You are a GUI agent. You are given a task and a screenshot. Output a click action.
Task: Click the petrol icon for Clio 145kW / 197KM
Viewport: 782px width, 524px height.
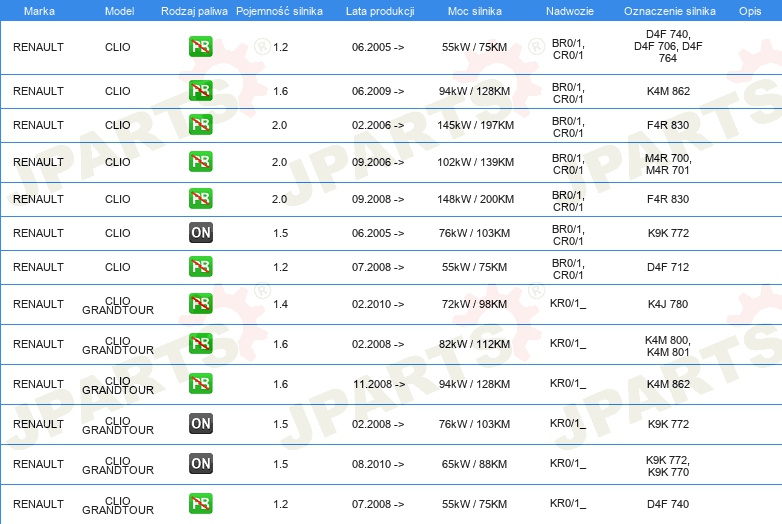[x=201, y=125]
